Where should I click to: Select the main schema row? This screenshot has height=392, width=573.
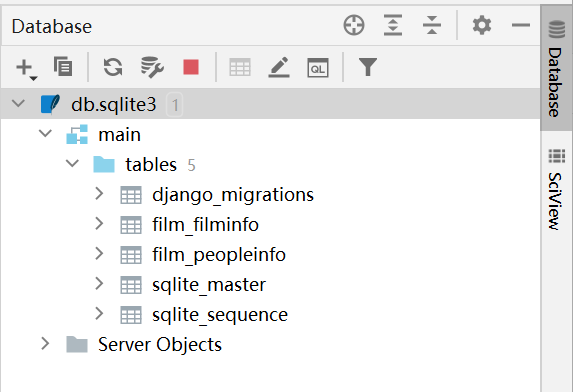(270, 134)
